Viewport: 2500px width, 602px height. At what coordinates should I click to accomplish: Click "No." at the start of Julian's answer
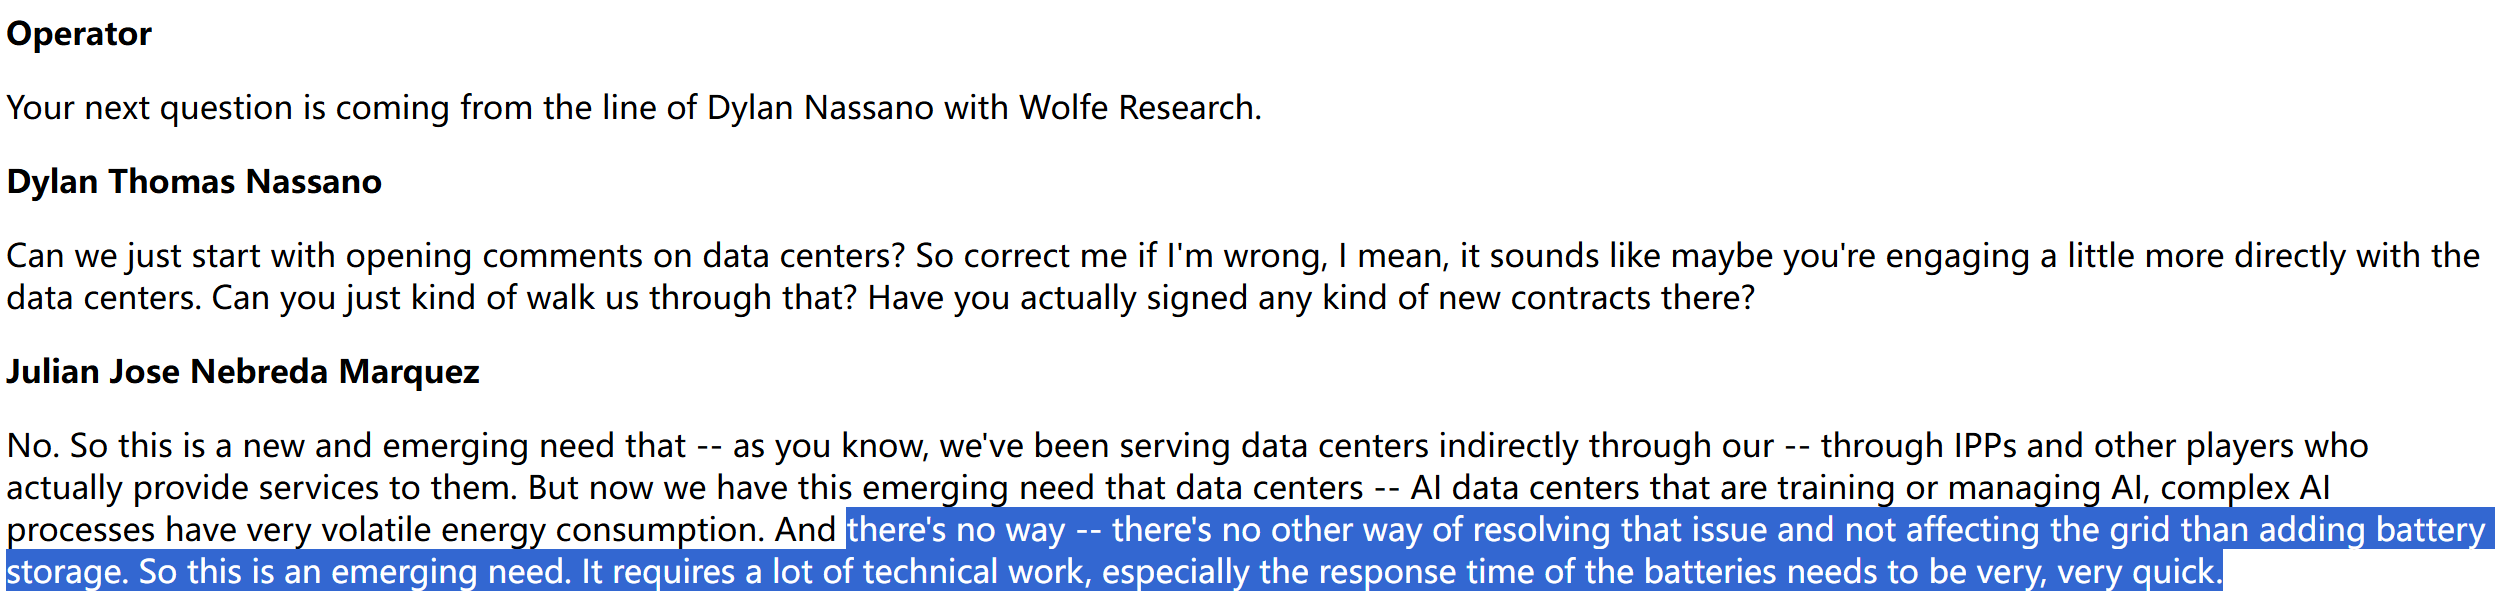32,446
